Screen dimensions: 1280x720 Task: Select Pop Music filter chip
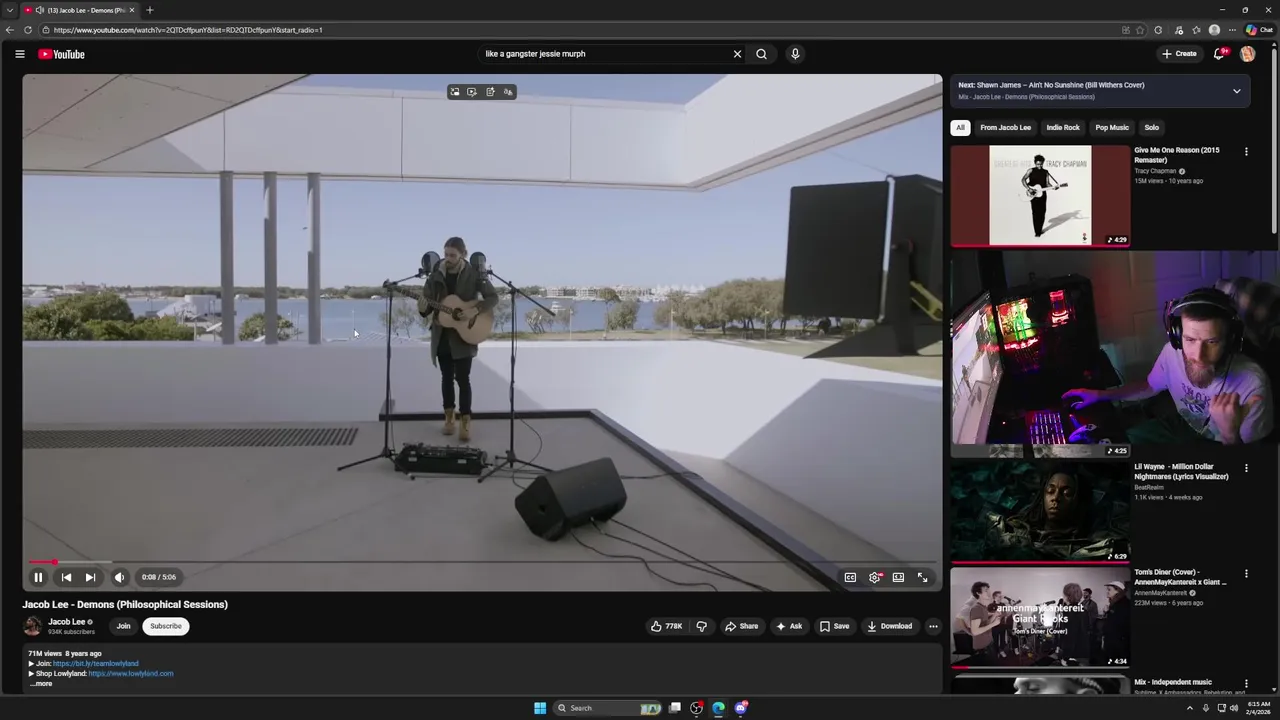tap(1112, 128)
